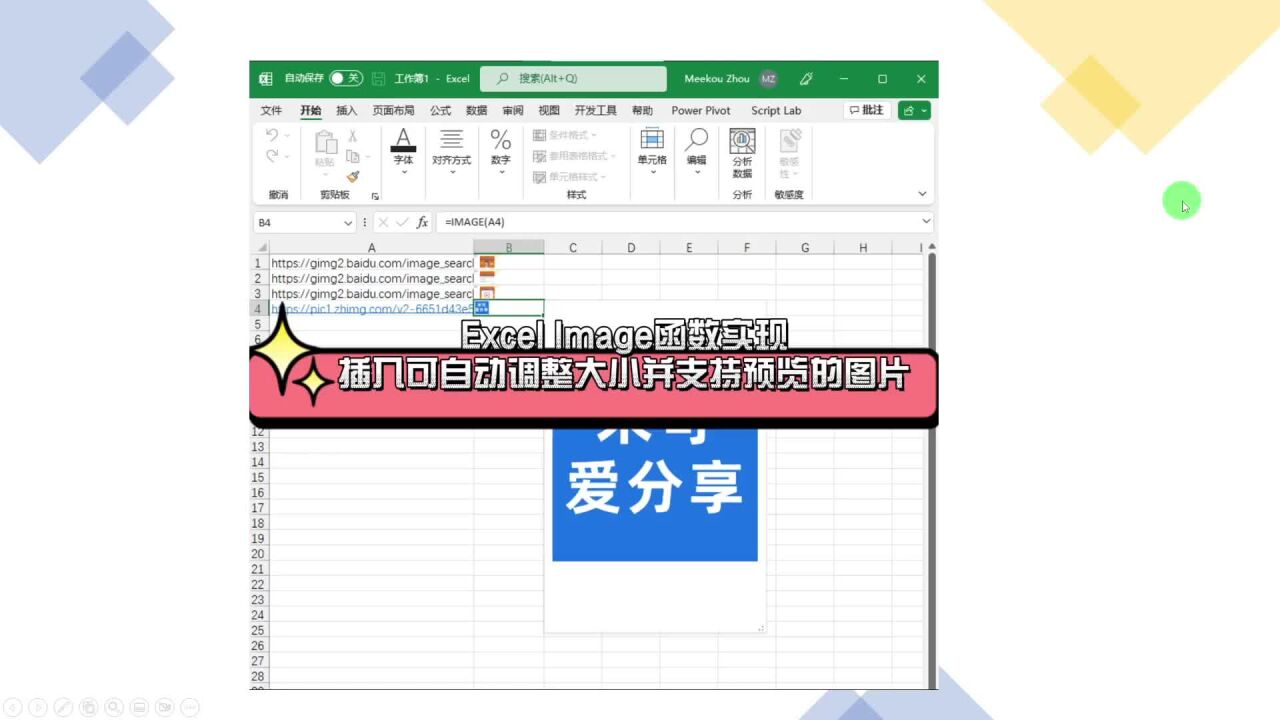Click the Editing (编辑) magnifier icon
1280x720 pixels.
point(695,140)
